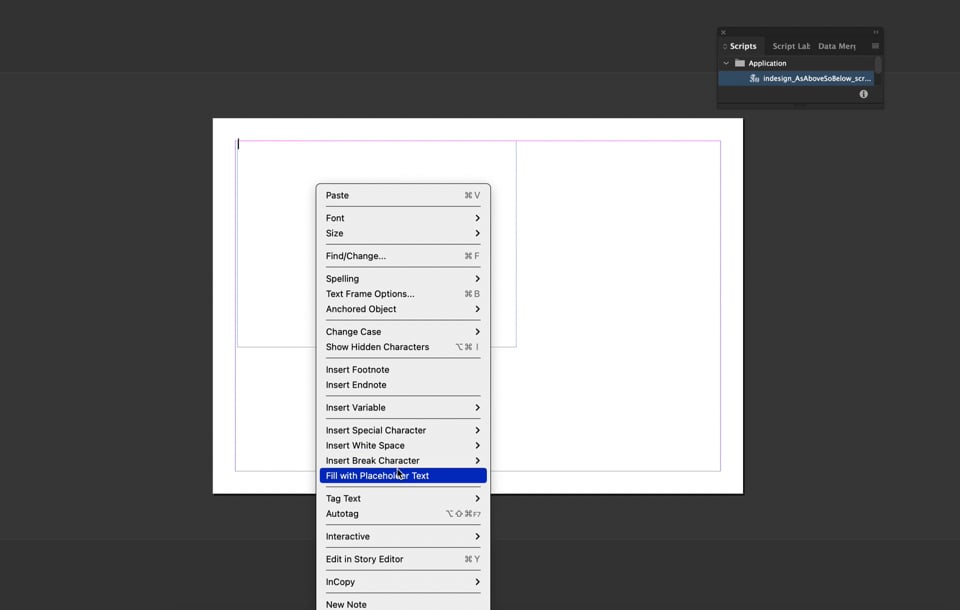Open the Spelling submenu

coord(403,279)
